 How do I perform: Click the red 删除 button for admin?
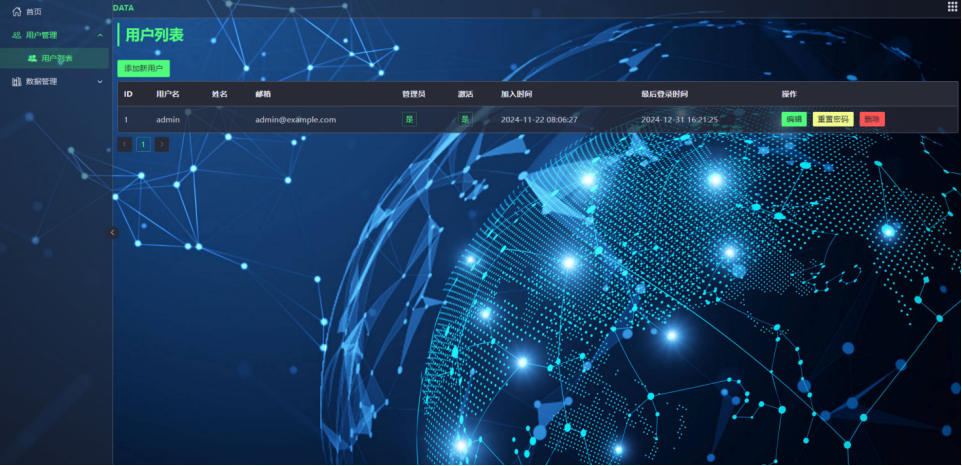point(872,120)
